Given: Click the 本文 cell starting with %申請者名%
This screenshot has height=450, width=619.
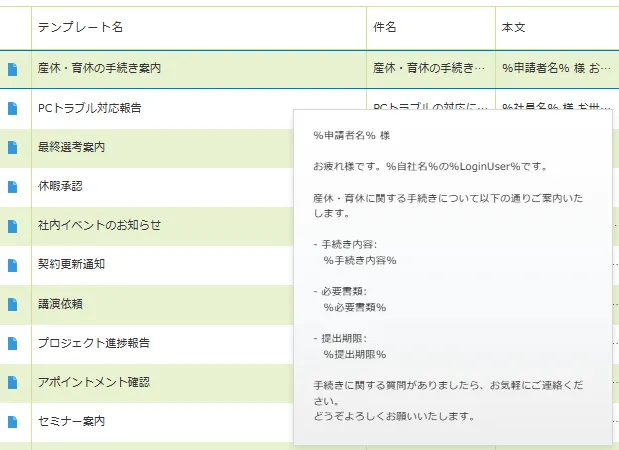Looking at the screenshot, I should tap(556, 69).
